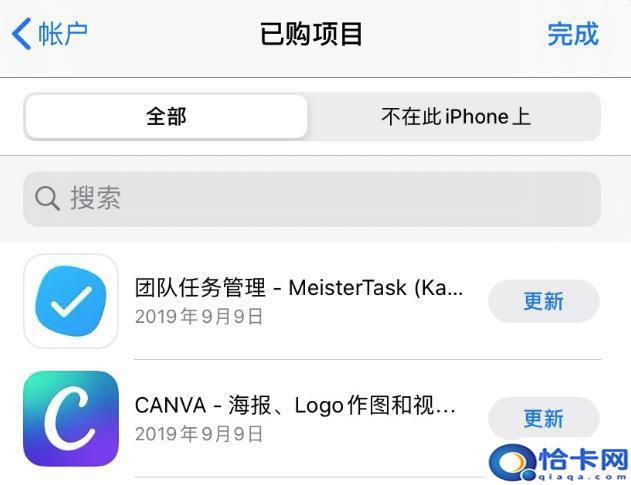Click the 恰卡网 watermark logo
The width and height of the screenshot is (631, 485).
click(559, 462)
